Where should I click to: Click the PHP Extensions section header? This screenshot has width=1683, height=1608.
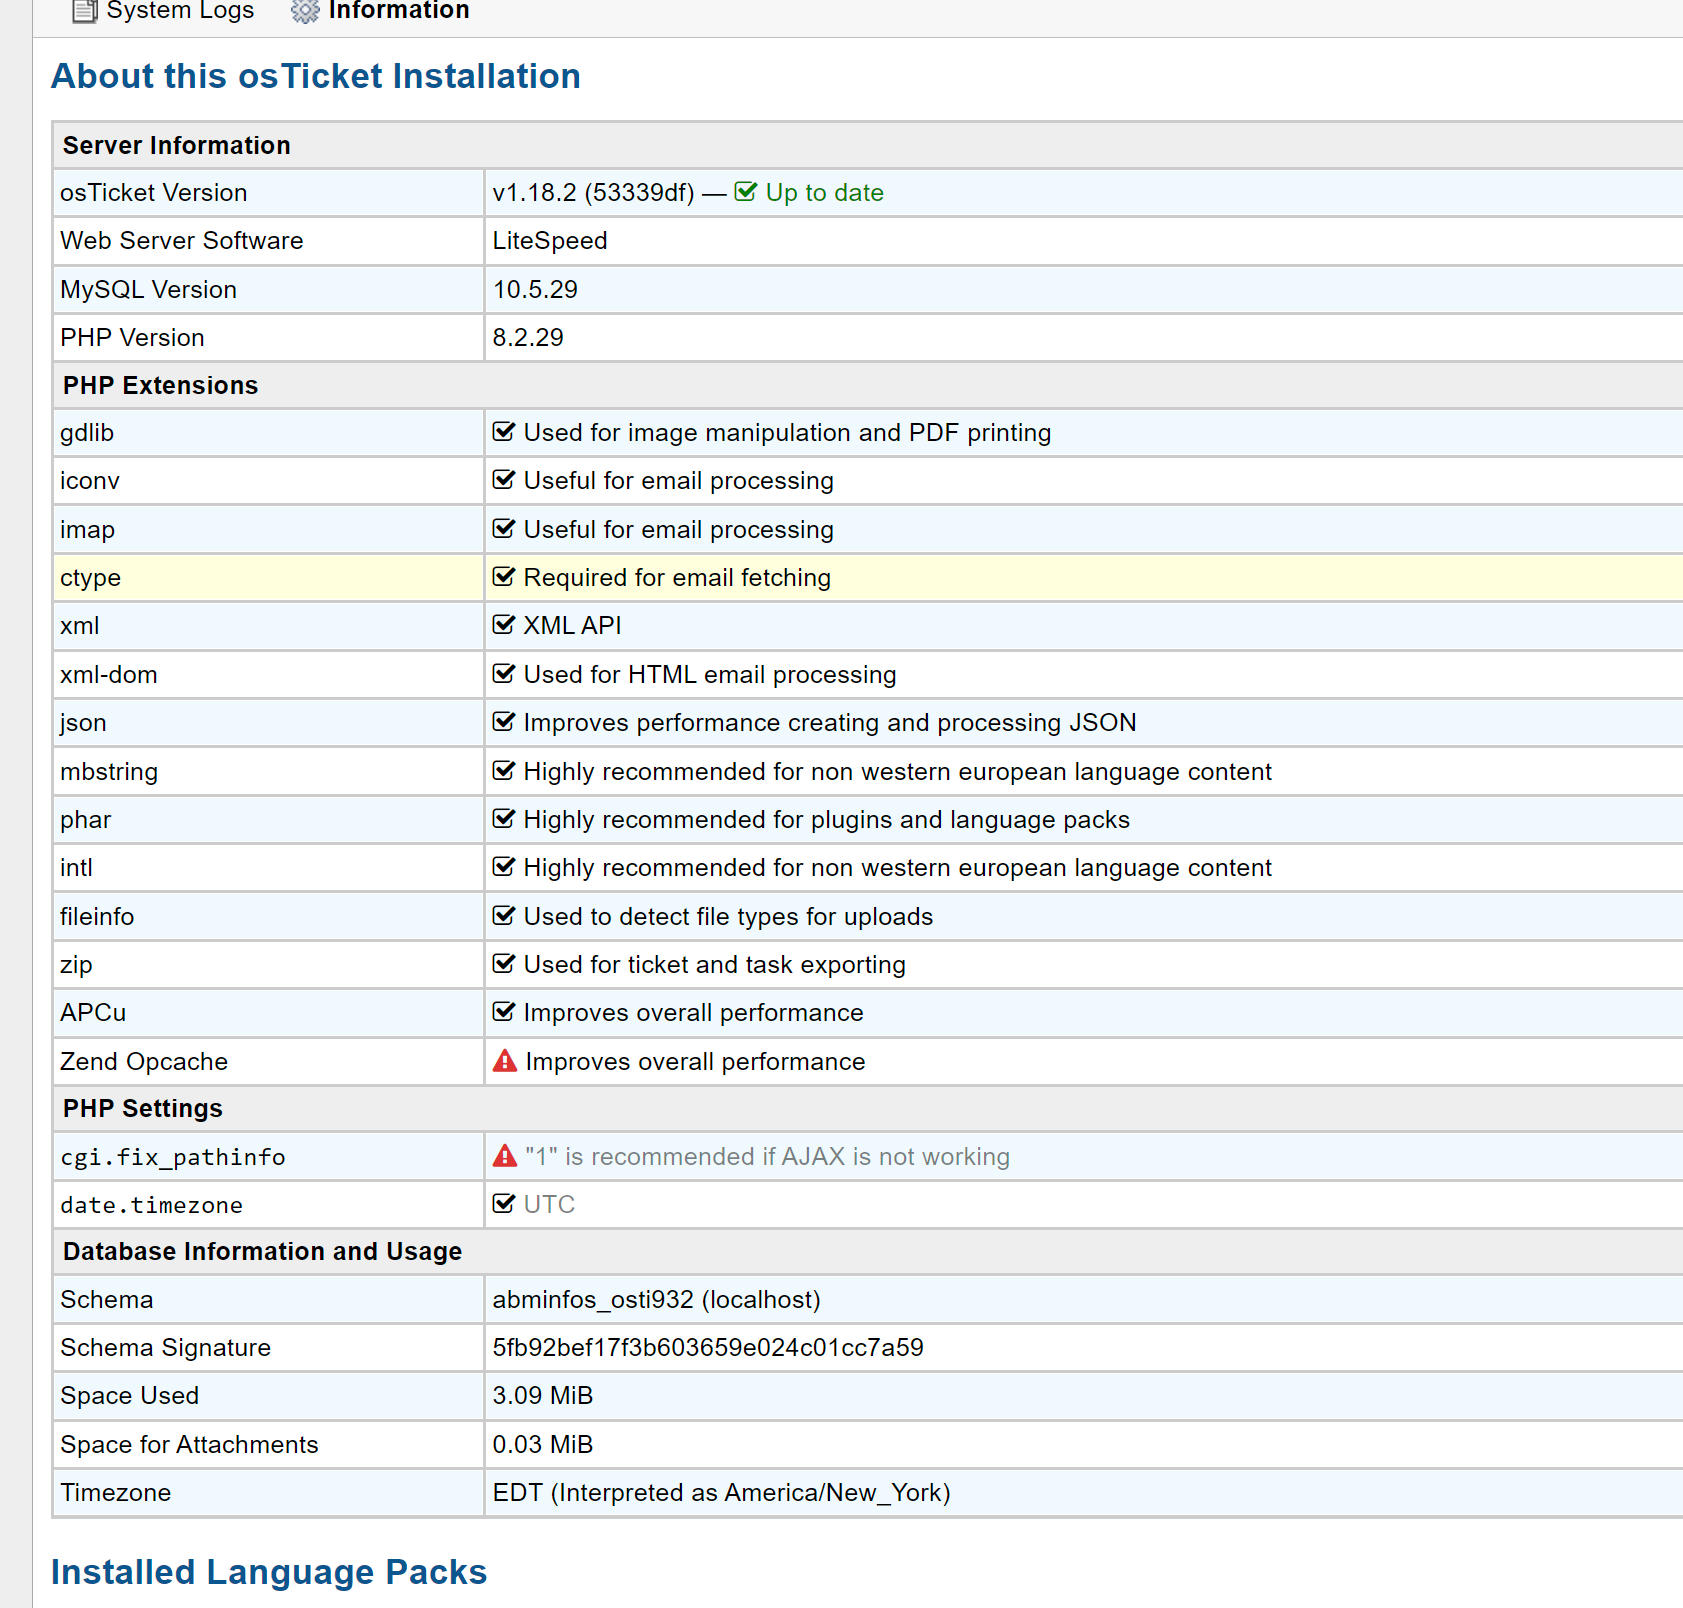click(160, 386)
